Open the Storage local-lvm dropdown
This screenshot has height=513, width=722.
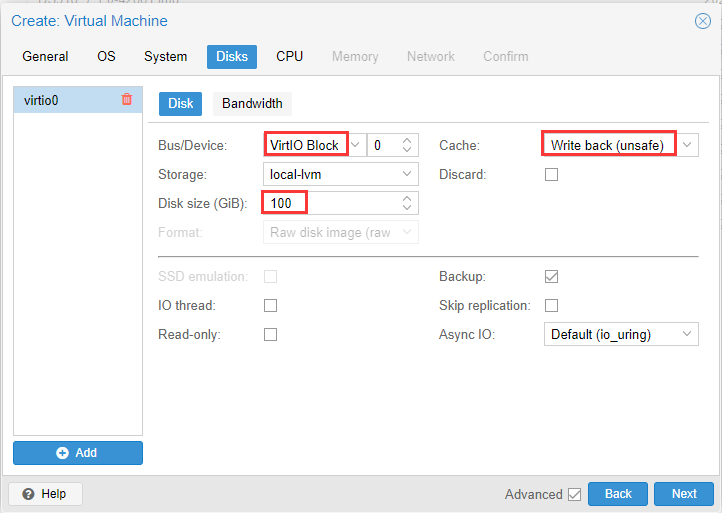click(x=407, y=175)
